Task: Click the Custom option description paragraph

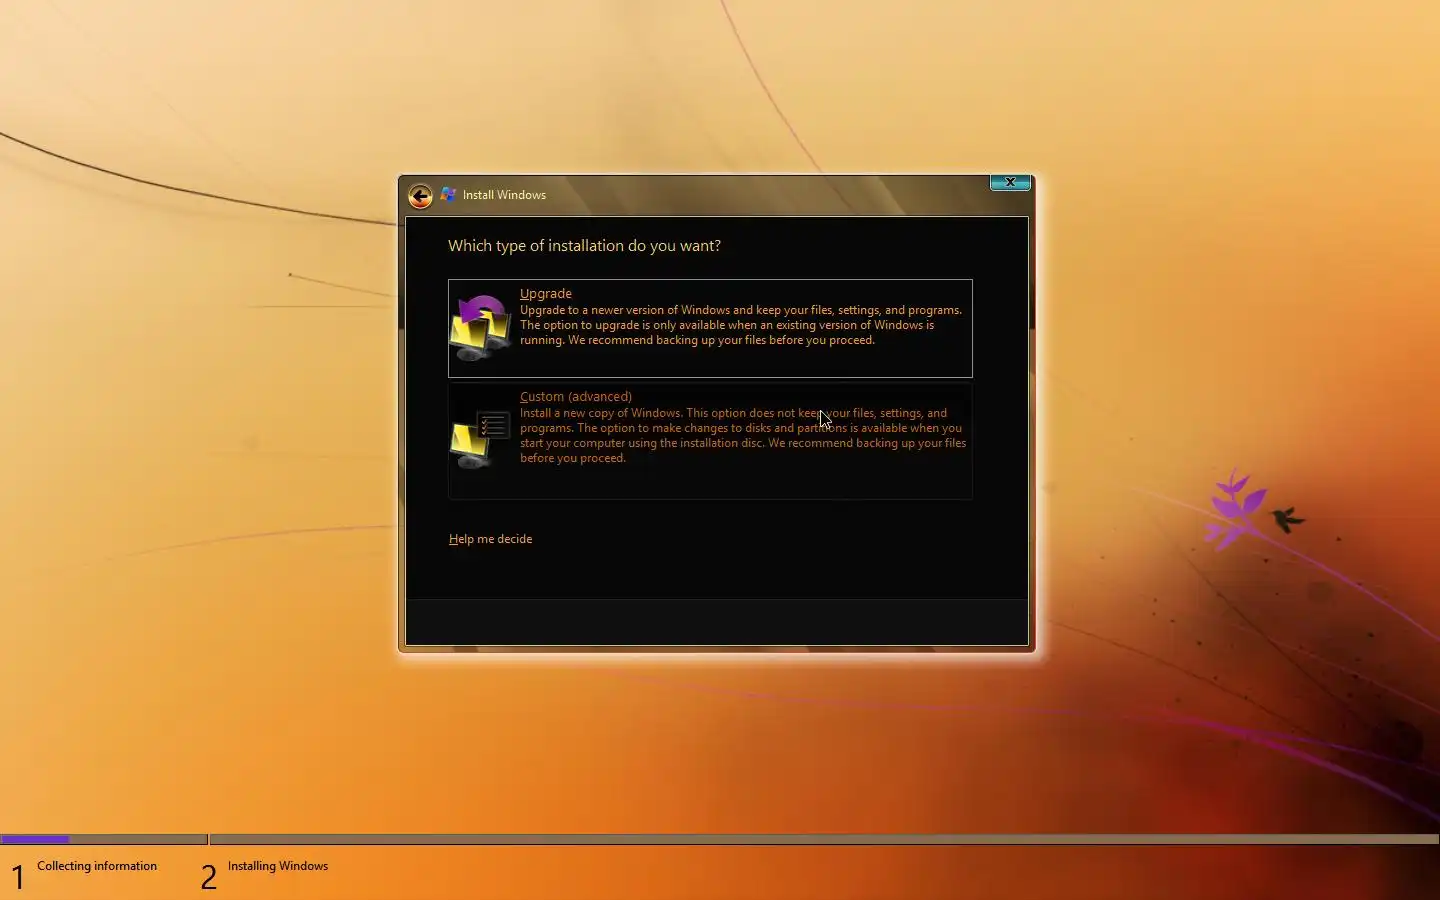Action: pos(743,435)
